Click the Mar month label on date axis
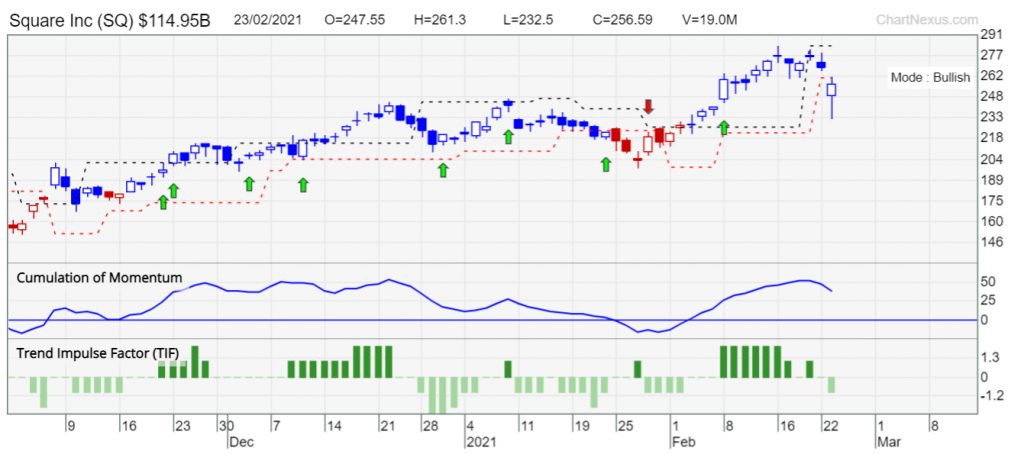 (889, 442)
